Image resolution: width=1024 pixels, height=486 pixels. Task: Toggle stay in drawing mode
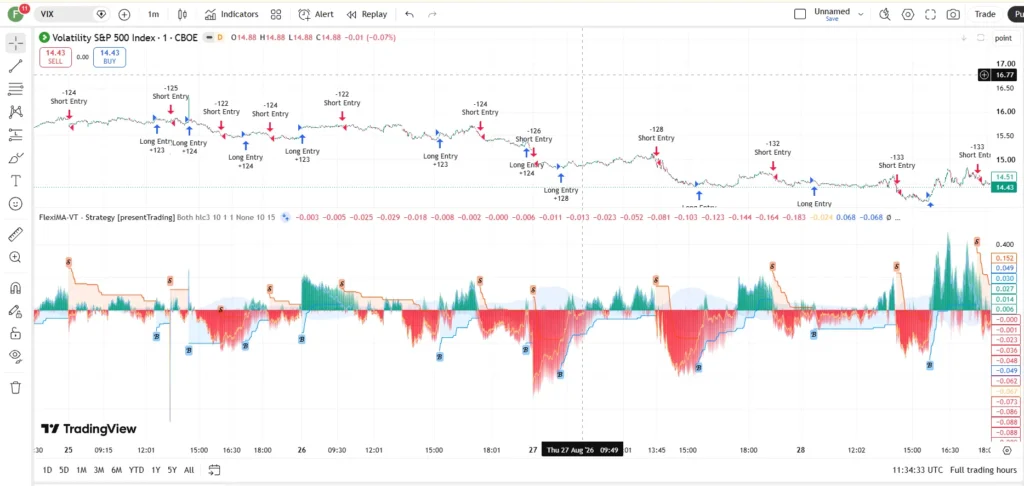[x=16, y=311]
